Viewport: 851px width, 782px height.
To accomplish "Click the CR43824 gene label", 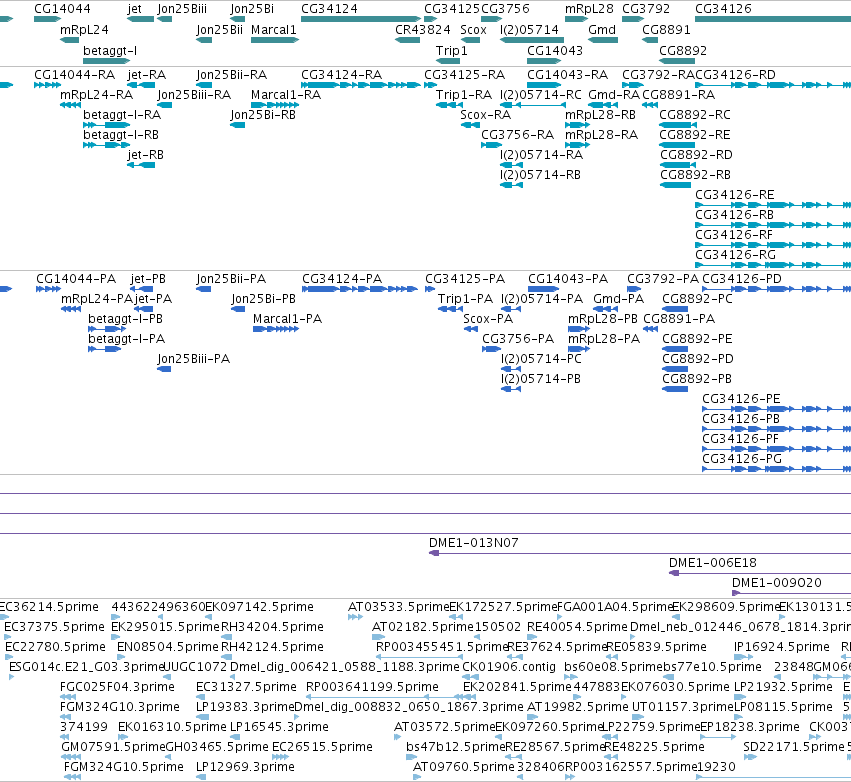I will [x=422, y=29].
